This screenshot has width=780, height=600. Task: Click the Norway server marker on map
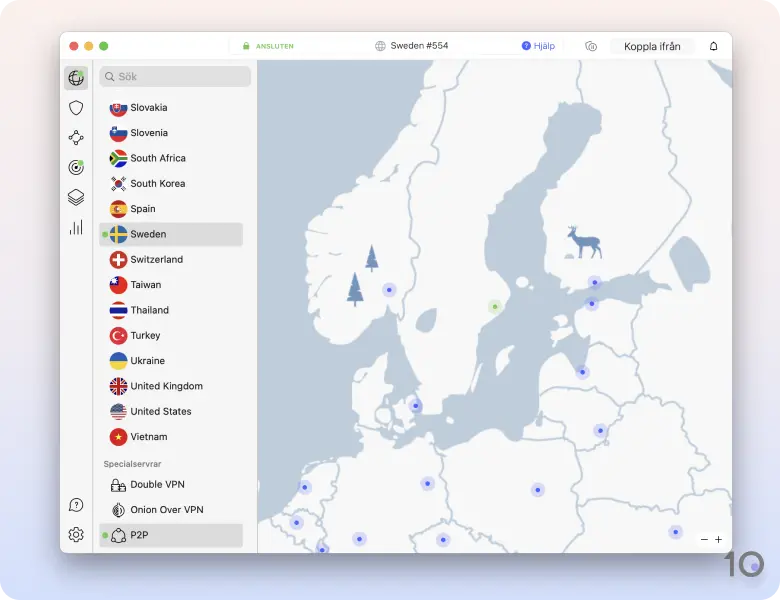[389, 290]
